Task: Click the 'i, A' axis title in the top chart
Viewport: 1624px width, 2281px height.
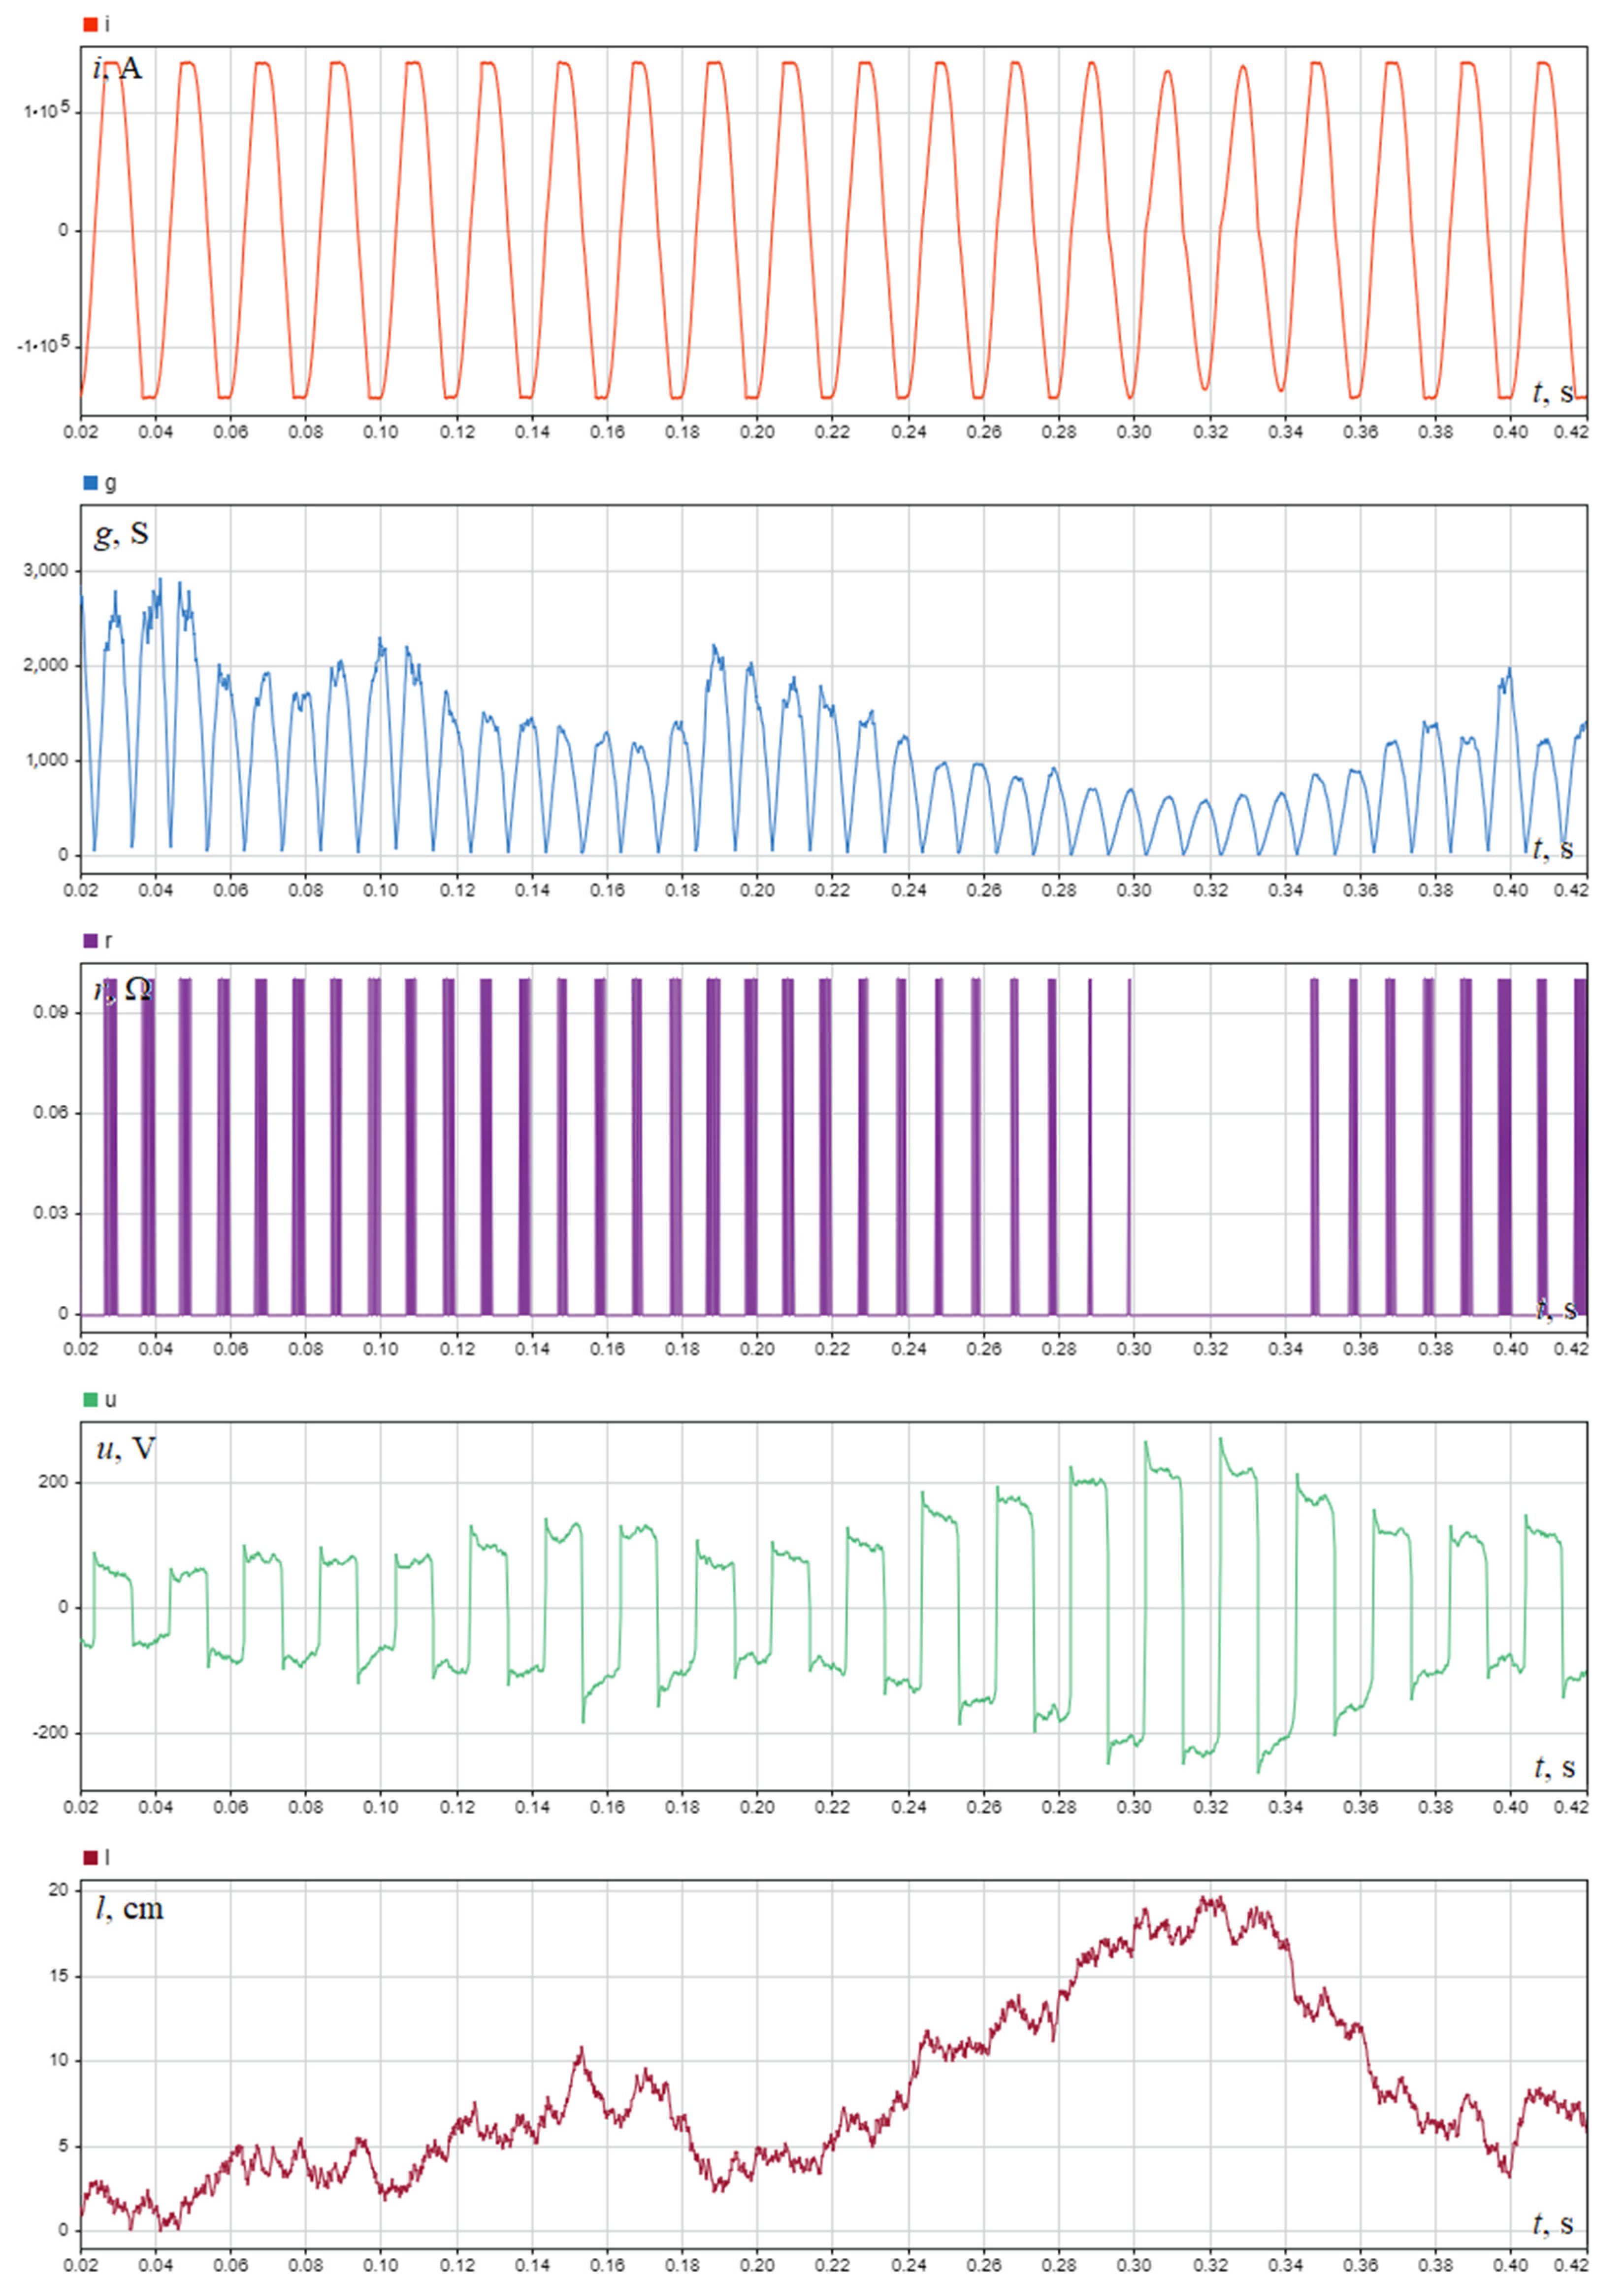Action: [118, 68]
